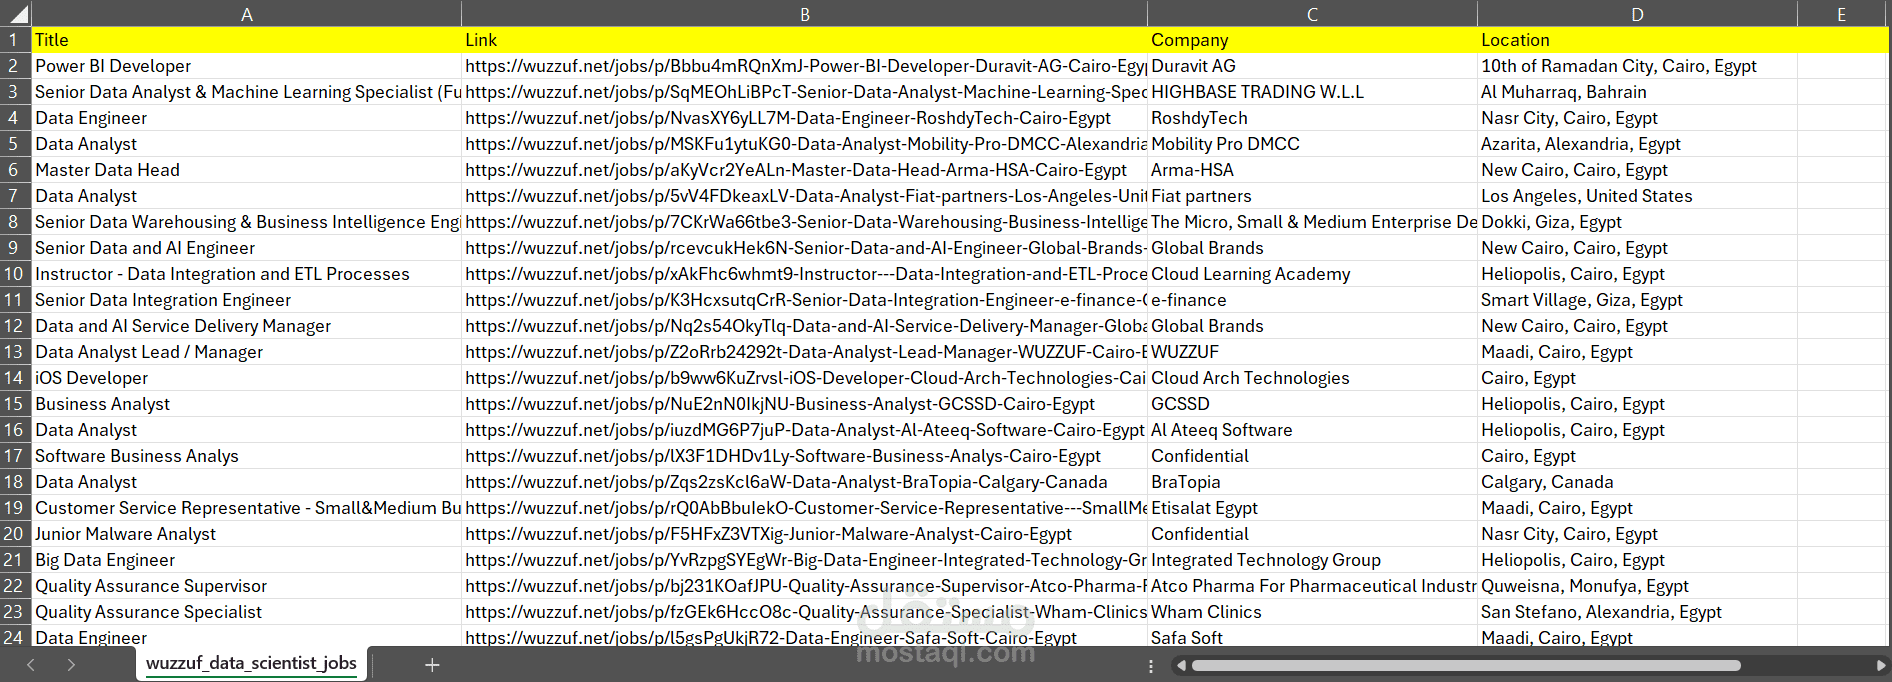Click the horizontal scrollbar's right arrow

(x=1881, y=665)
